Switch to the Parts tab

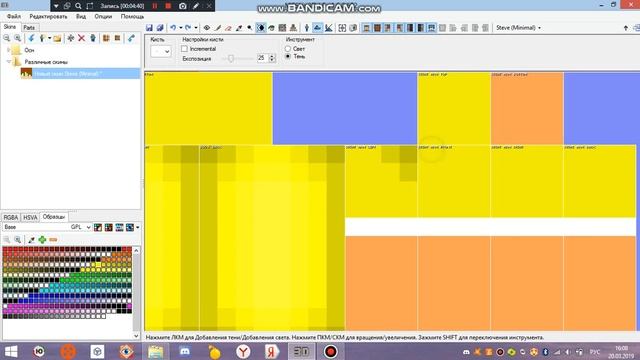[x=29, y=27]
